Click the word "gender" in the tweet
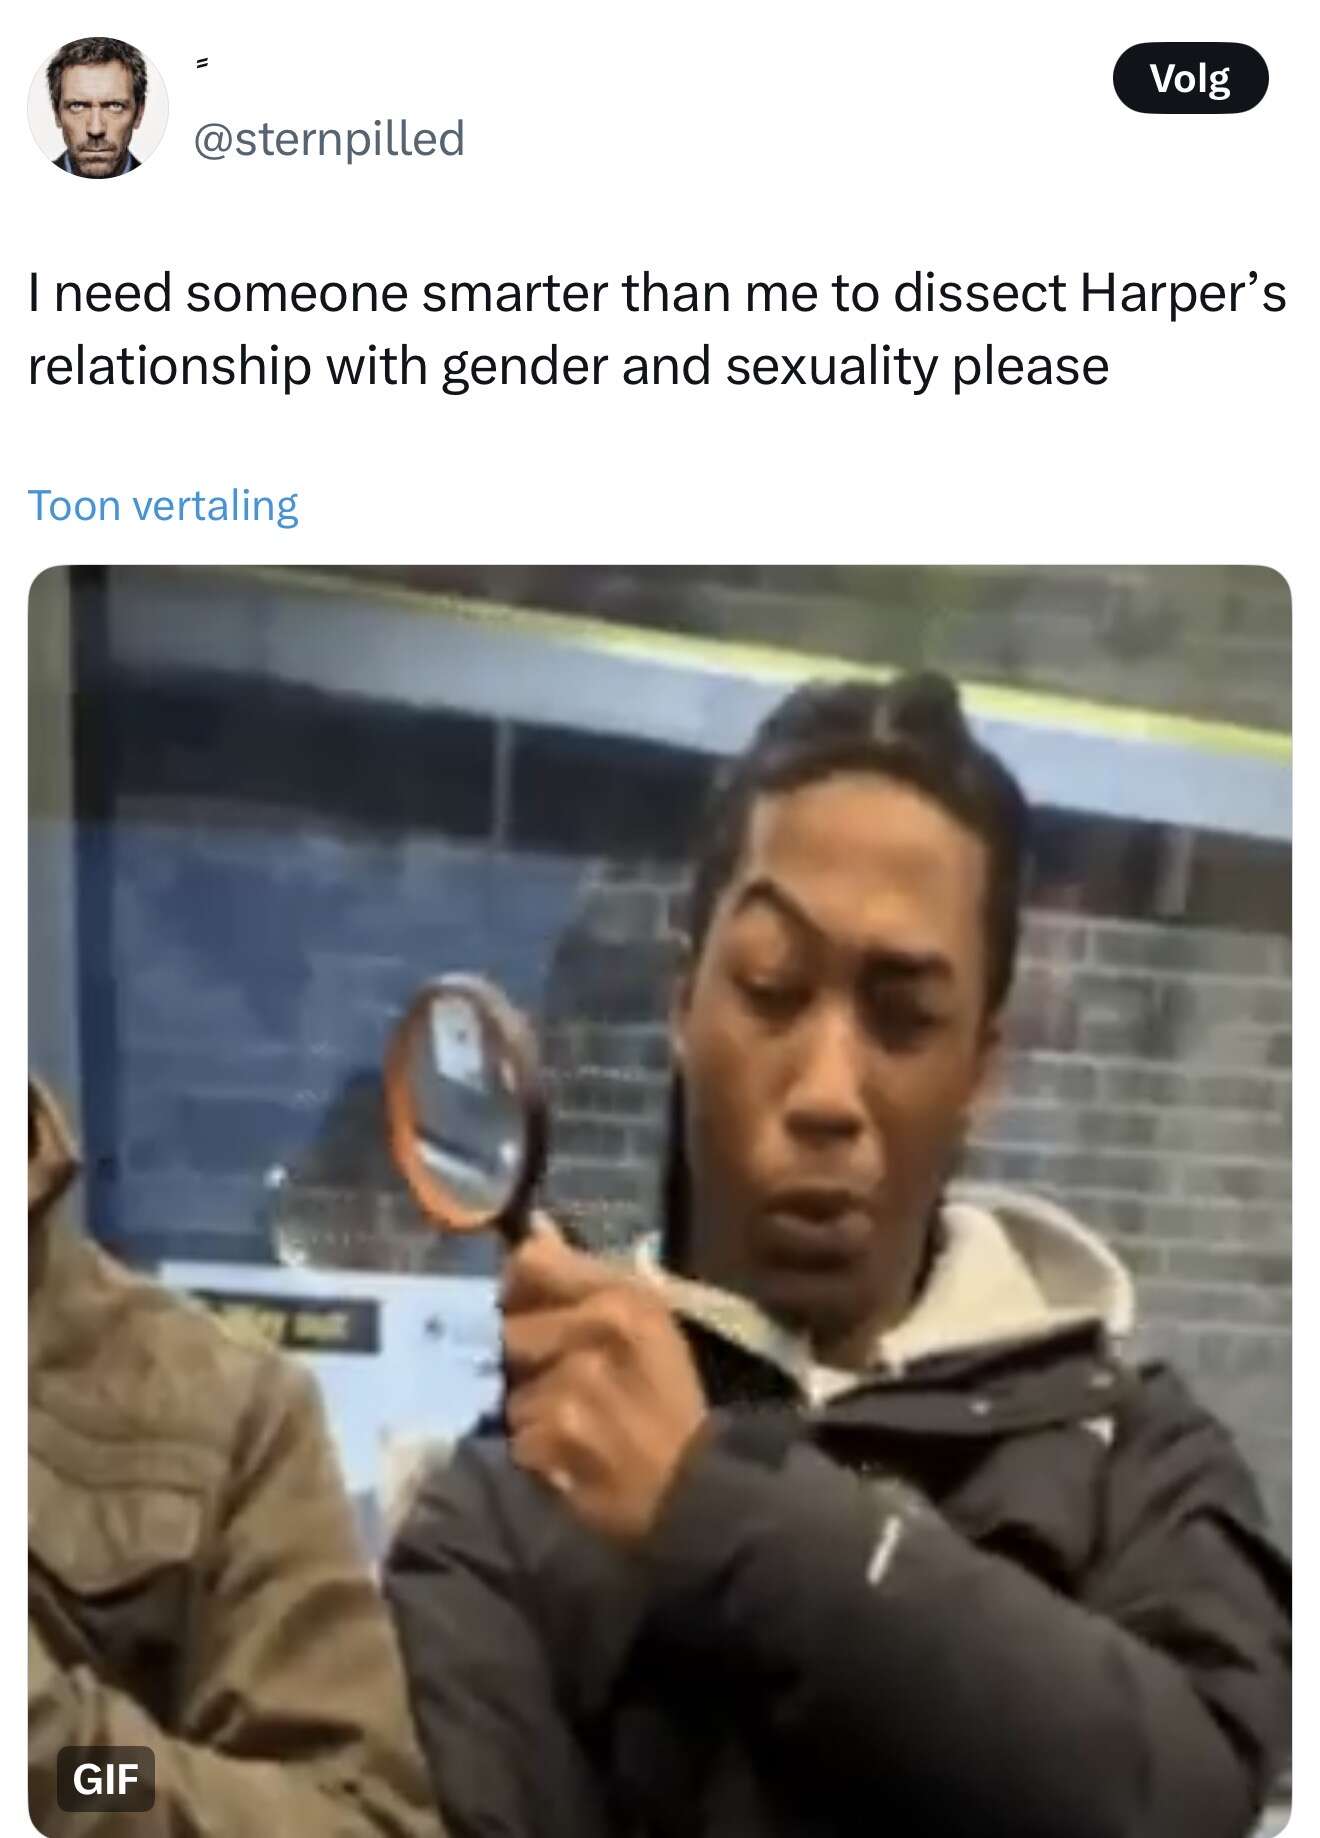 point(524,367)
